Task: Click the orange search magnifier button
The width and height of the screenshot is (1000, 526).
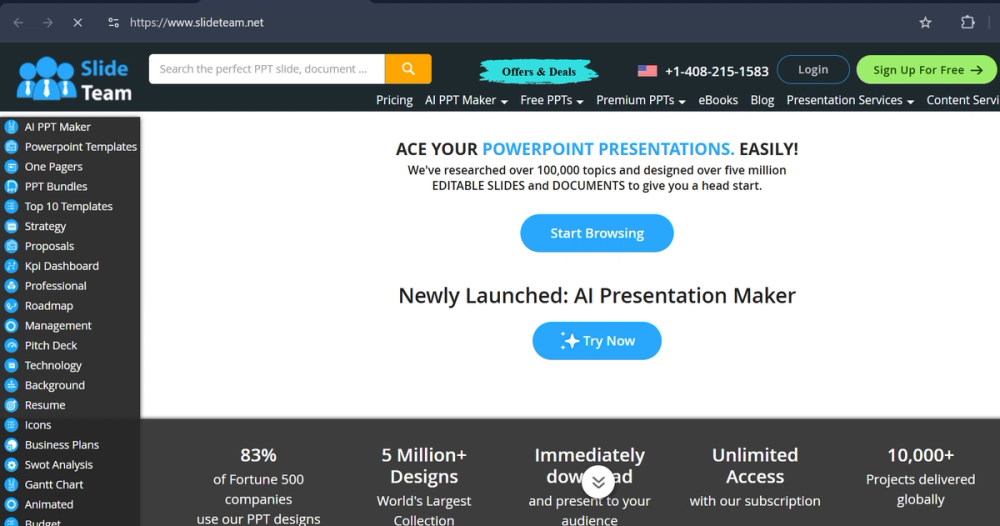Action: point(408,69)
